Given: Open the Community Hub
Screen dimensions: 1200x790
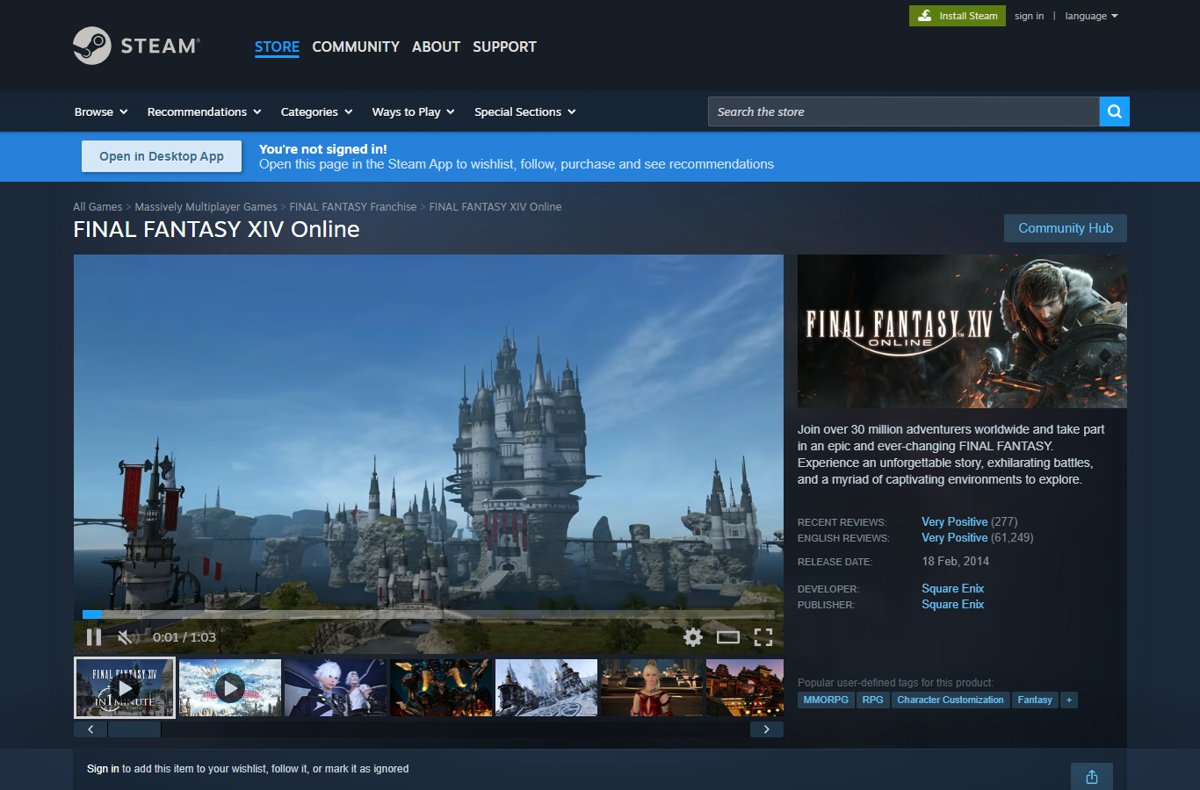Looking at the screenshot, I should pos(1065,228).
